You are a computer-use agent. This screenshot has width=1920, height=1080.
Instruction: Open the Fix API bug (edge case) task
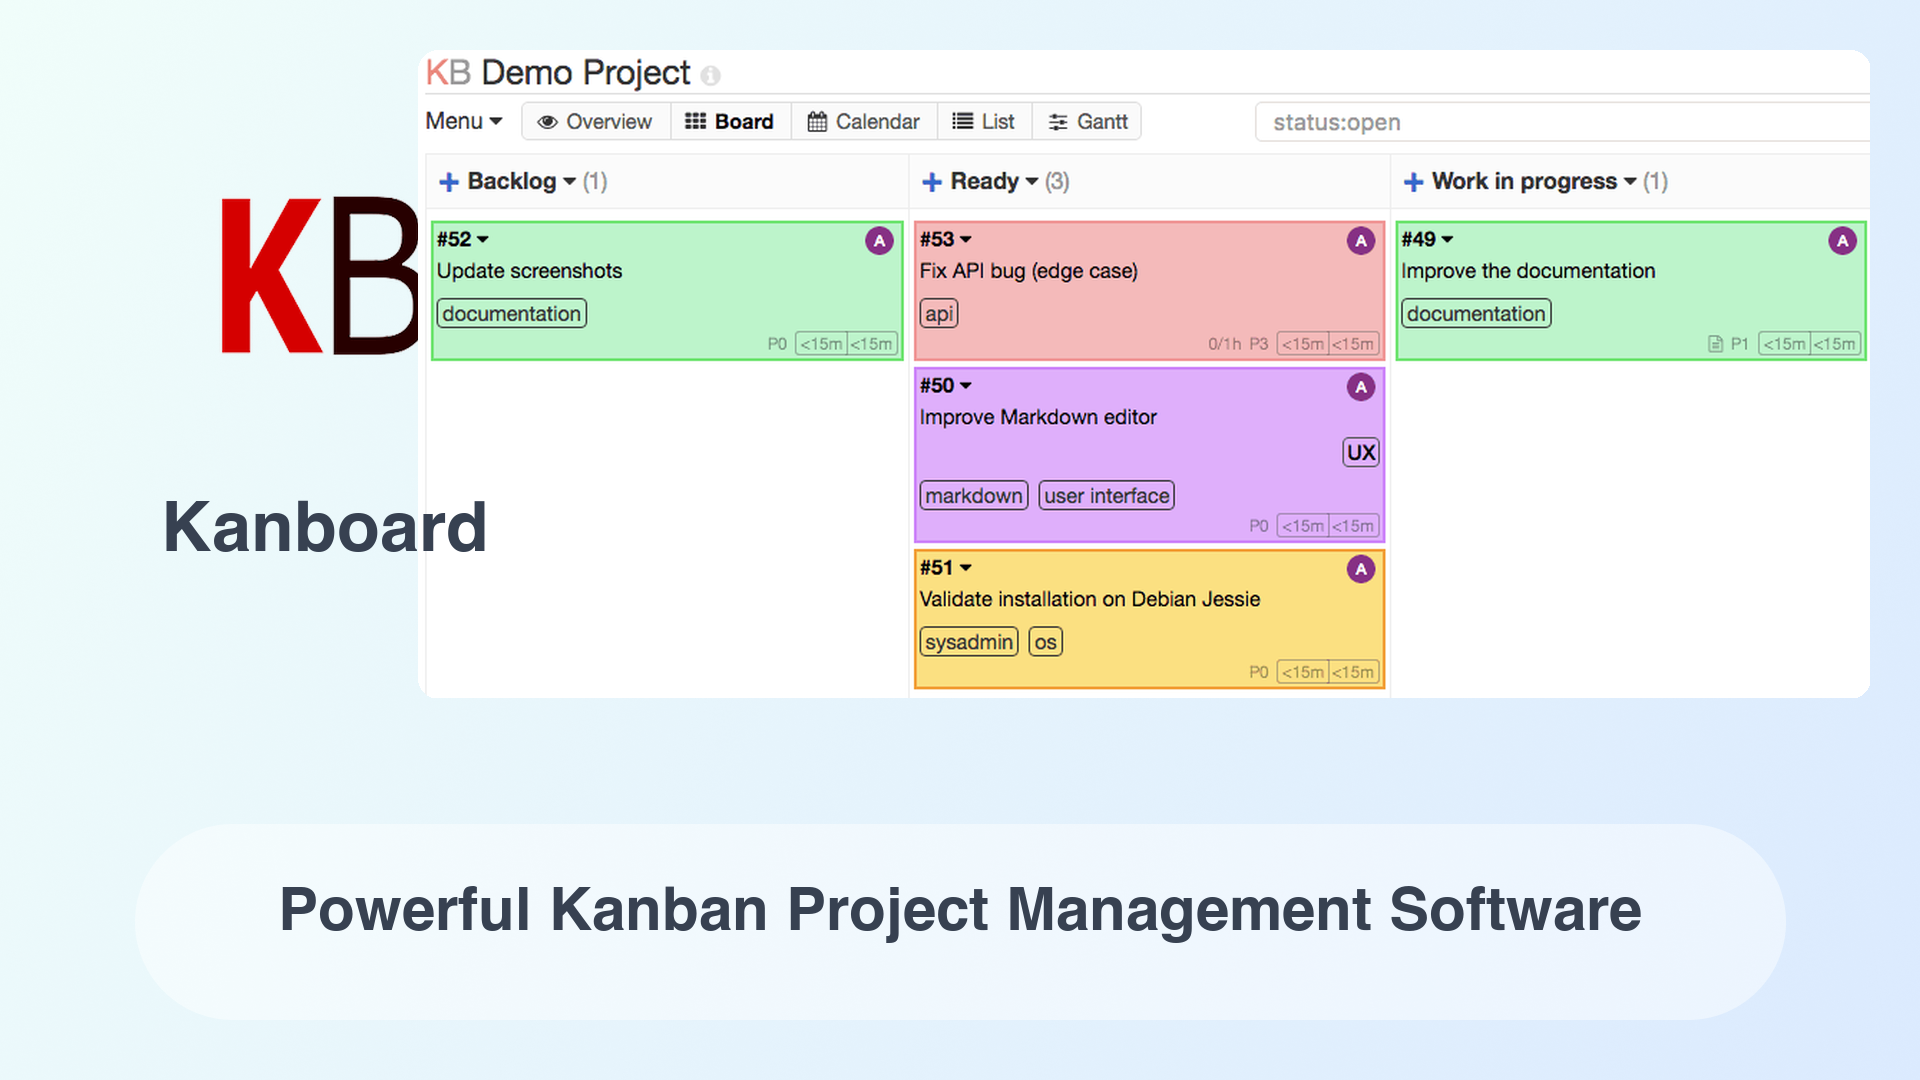click(x=1029, y=271)
